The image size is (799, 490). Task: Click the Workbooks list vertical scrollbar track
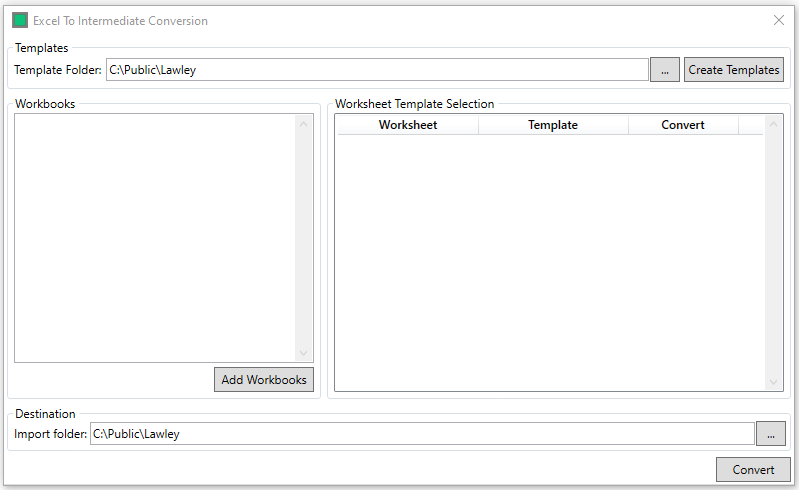pyautogui.click(x=304, y=238)
